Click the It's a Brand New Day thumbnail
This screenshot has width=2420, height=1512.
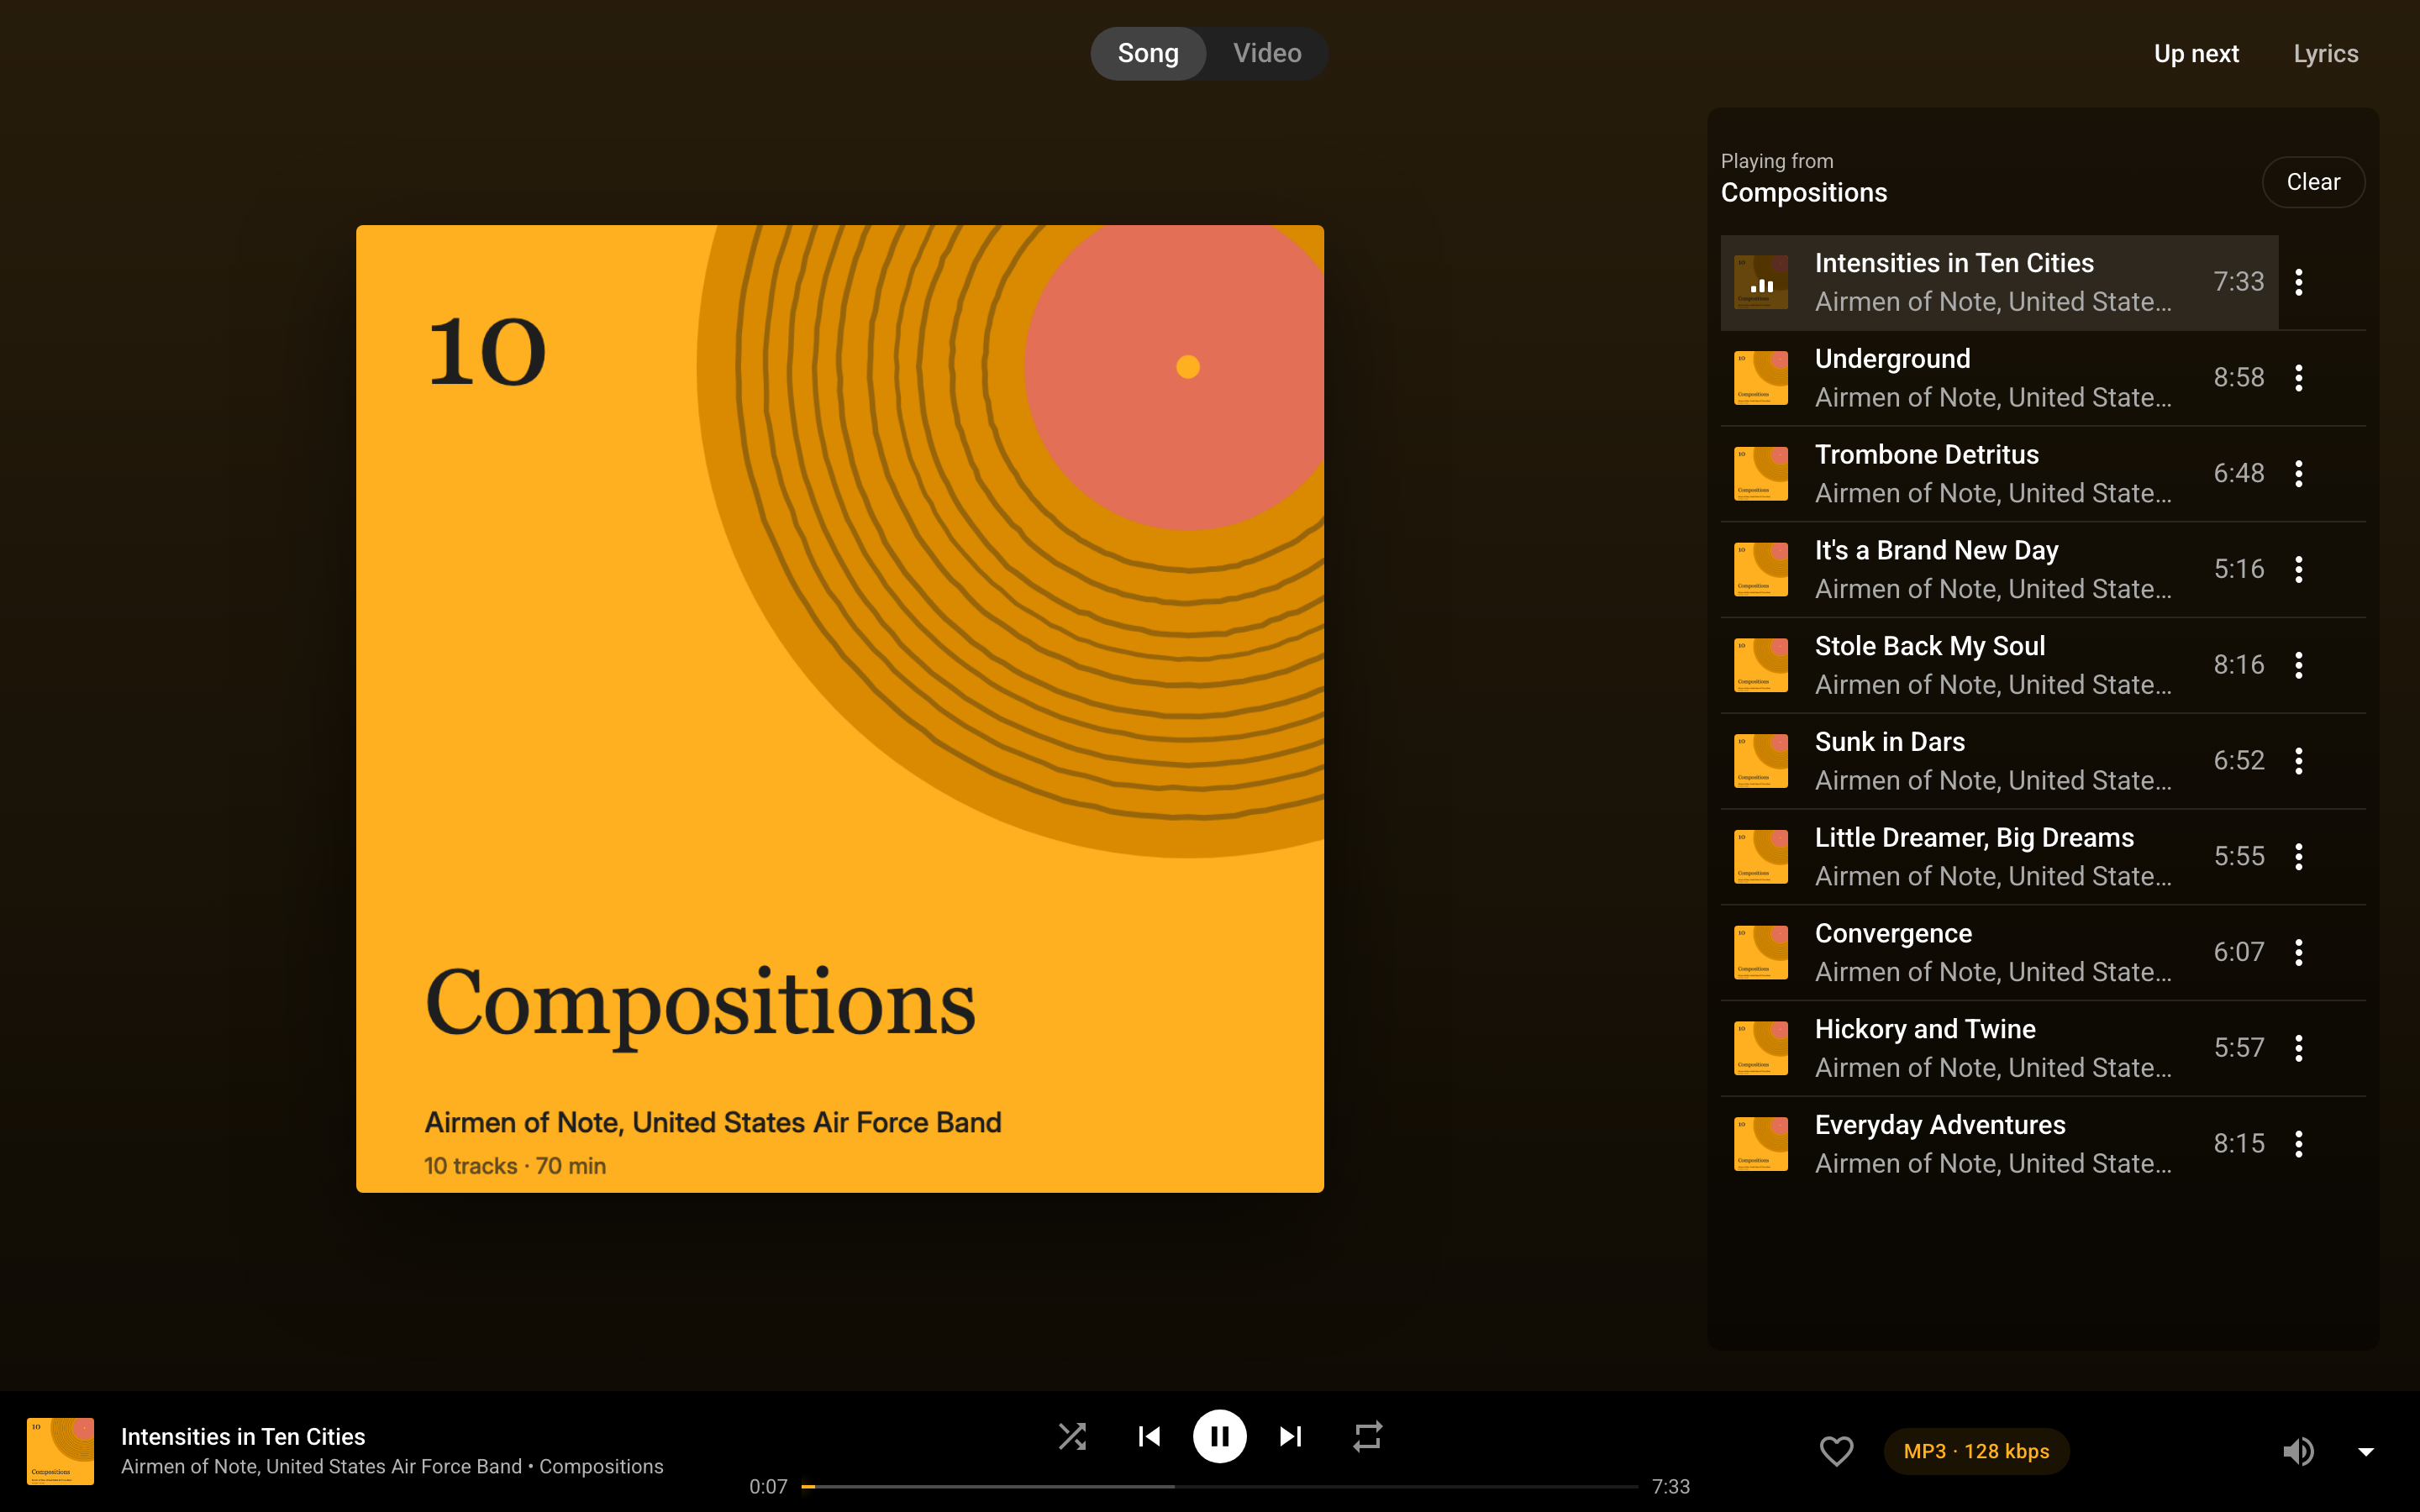coord(1761,569)
